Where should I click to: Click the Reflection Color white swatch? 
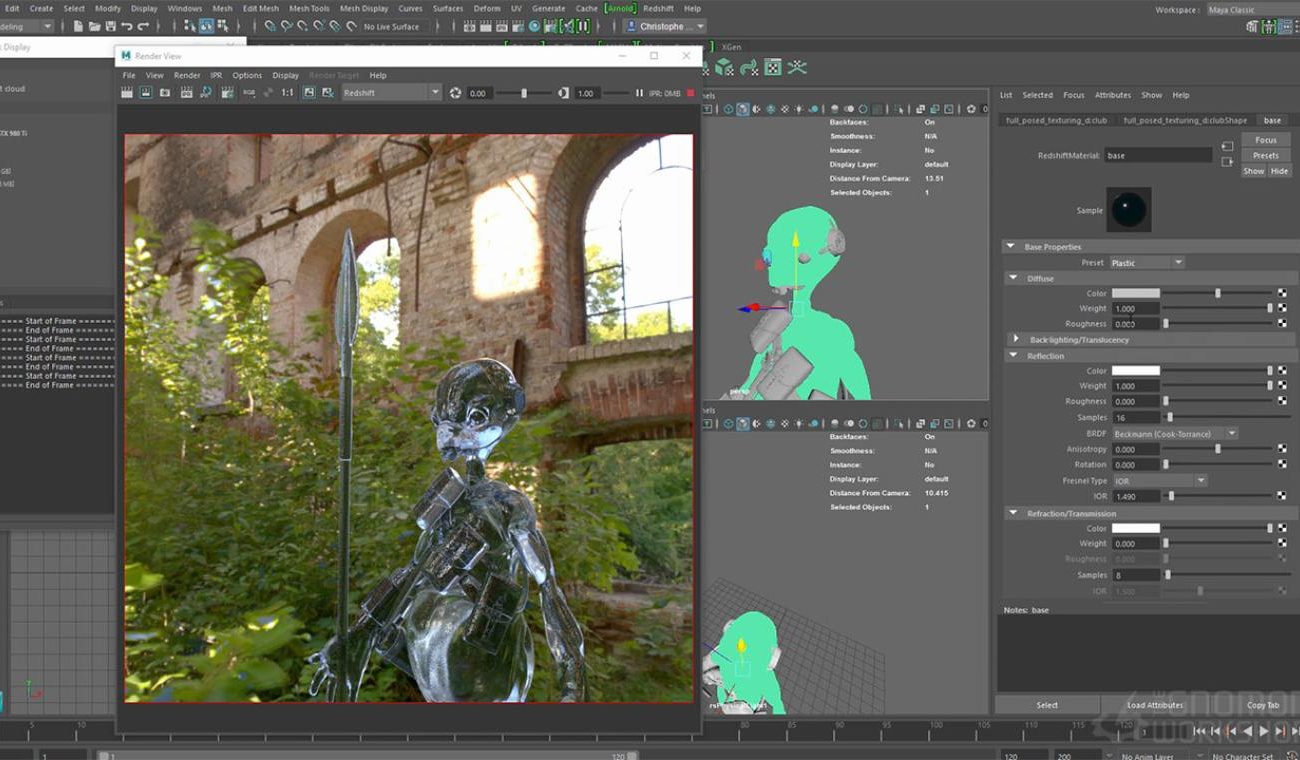click(1135, 371)
